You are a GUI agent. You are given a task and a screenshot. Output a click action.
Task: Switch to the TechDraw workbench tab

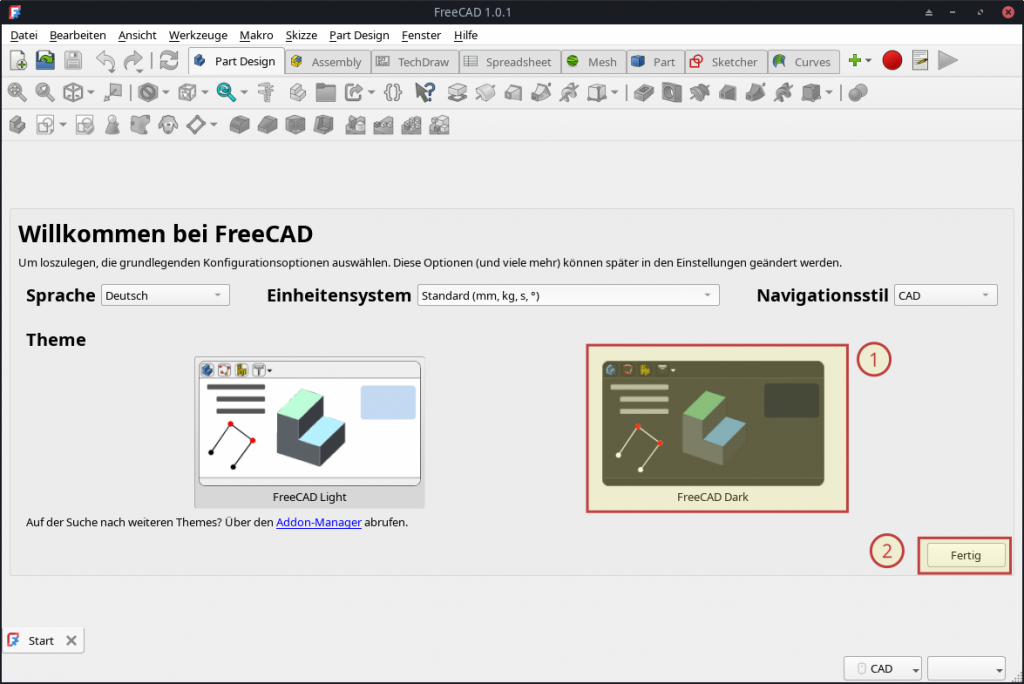click(x=413, y=62)
